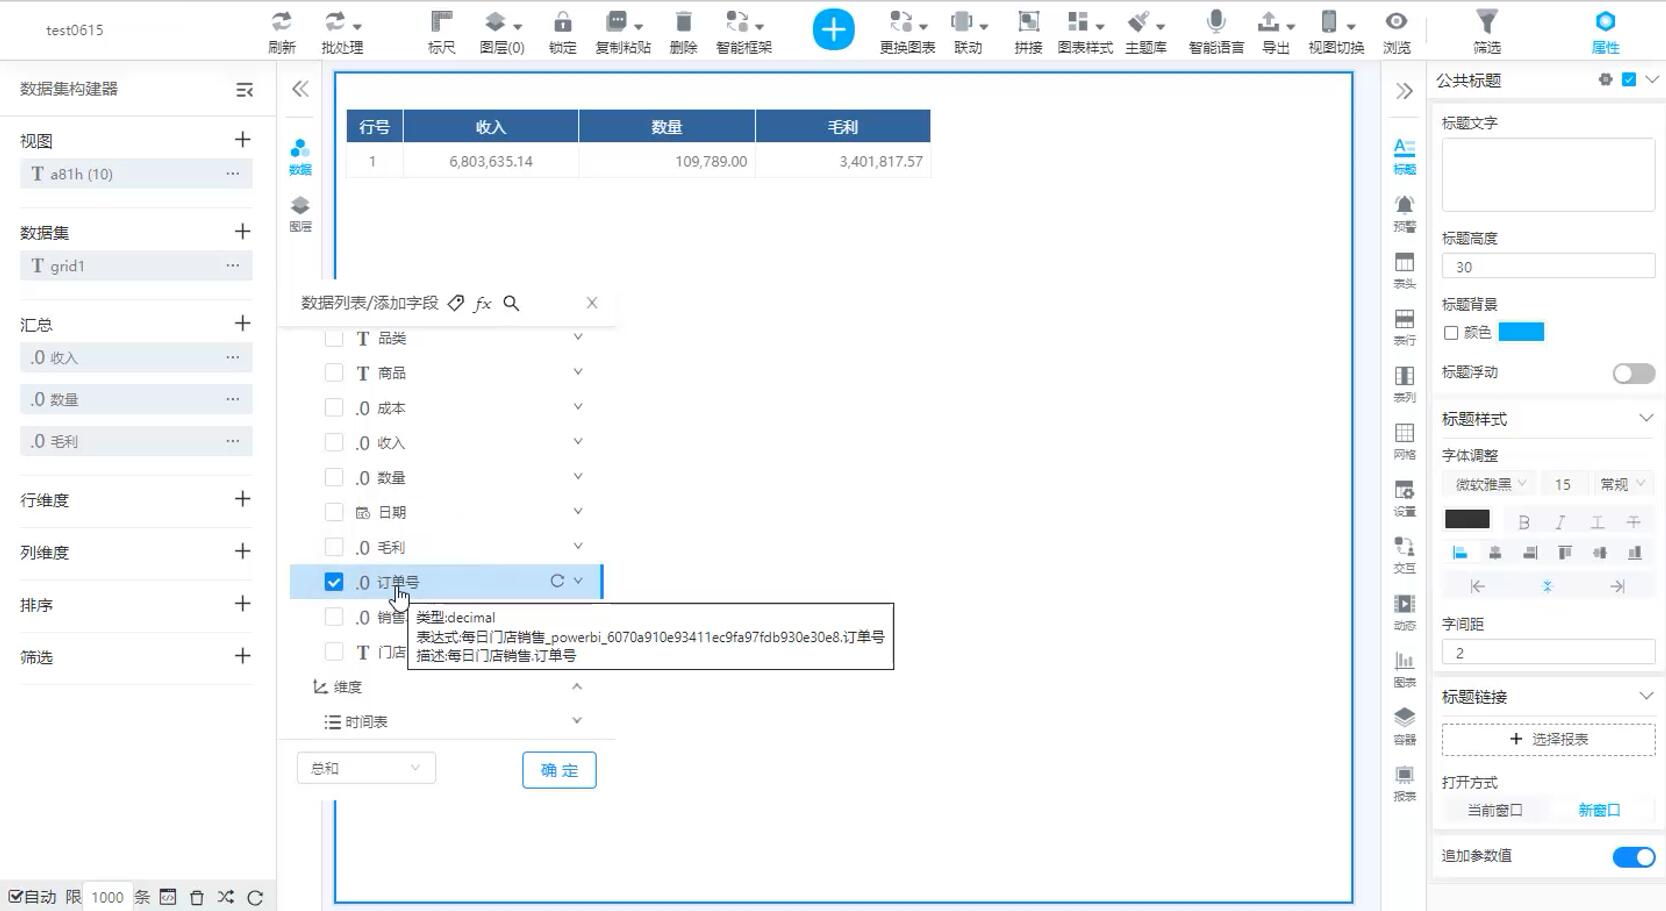The width and height of the screenshot is (1666, 911).
Task: Check the 成本 field checkbox
Action: 334,408
